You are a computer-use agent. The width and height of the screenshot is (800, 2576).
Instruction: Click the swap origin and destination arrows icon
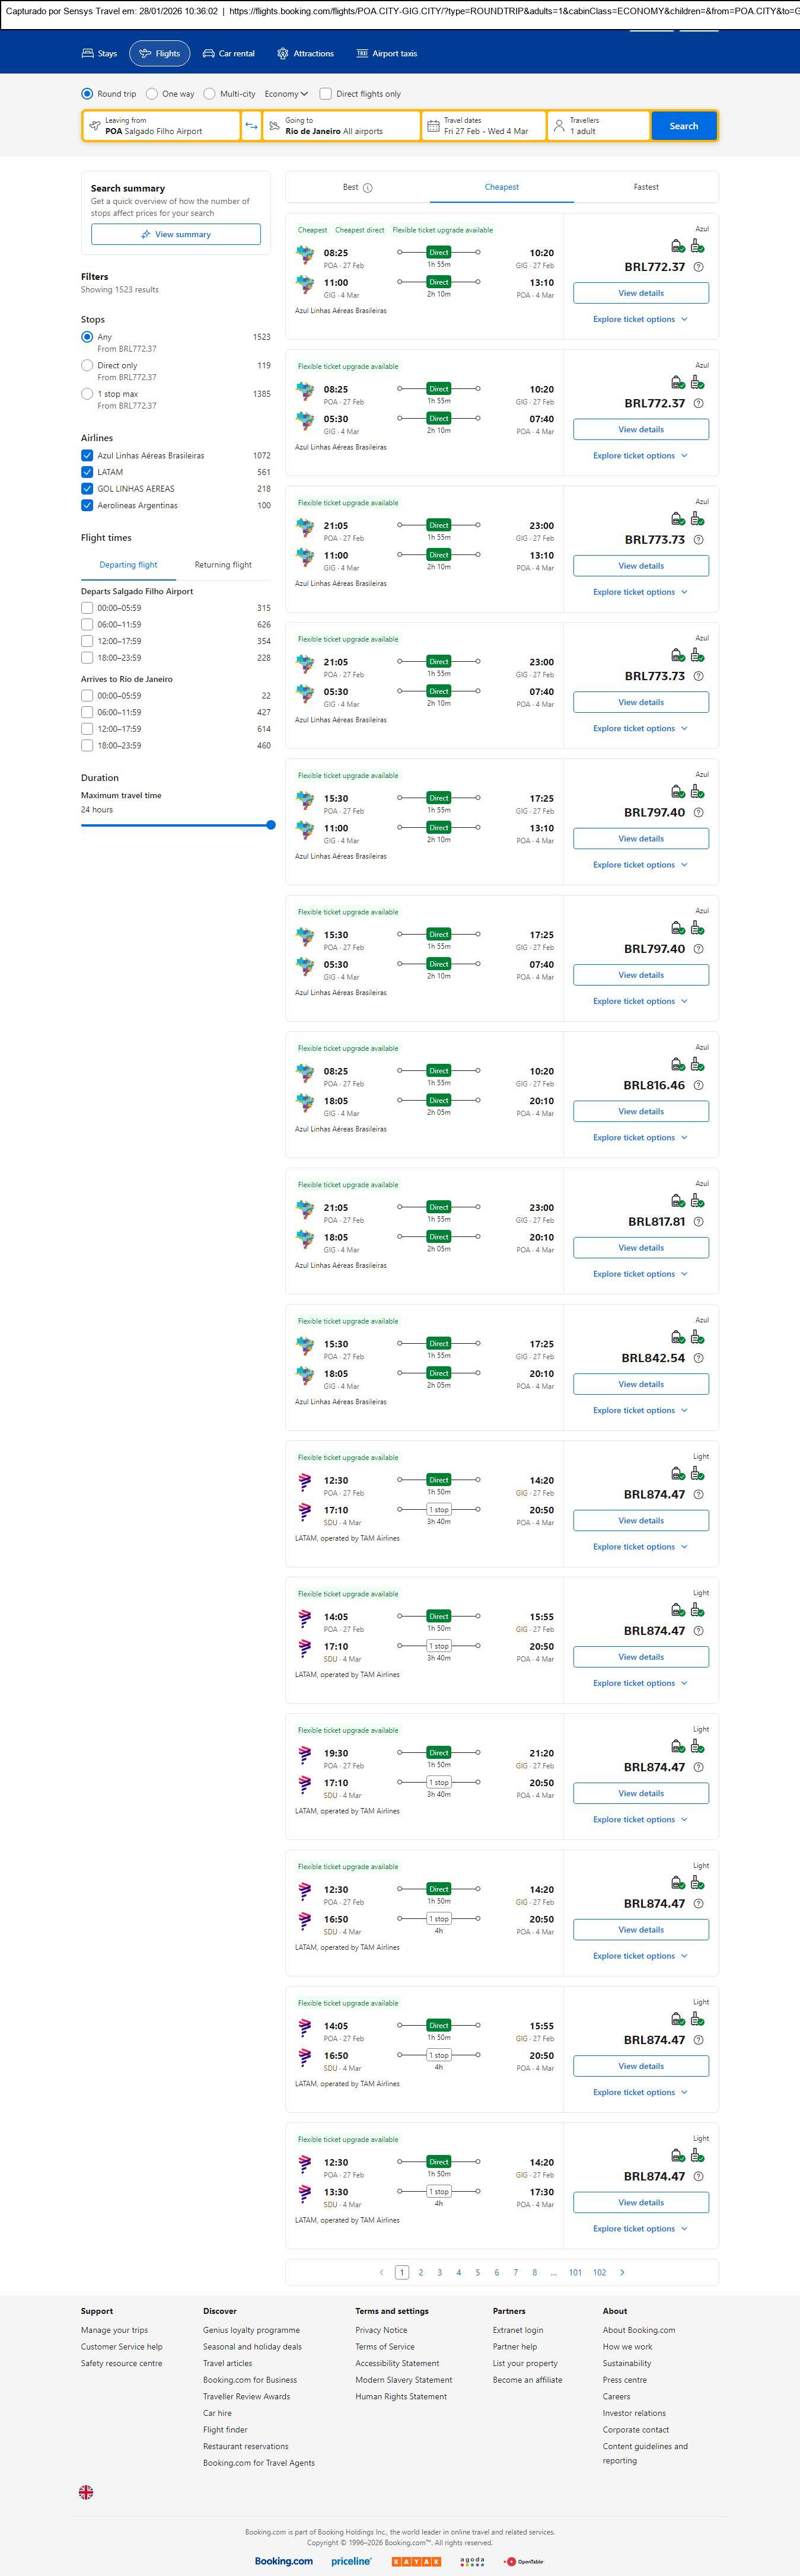[x=251, y=126]
